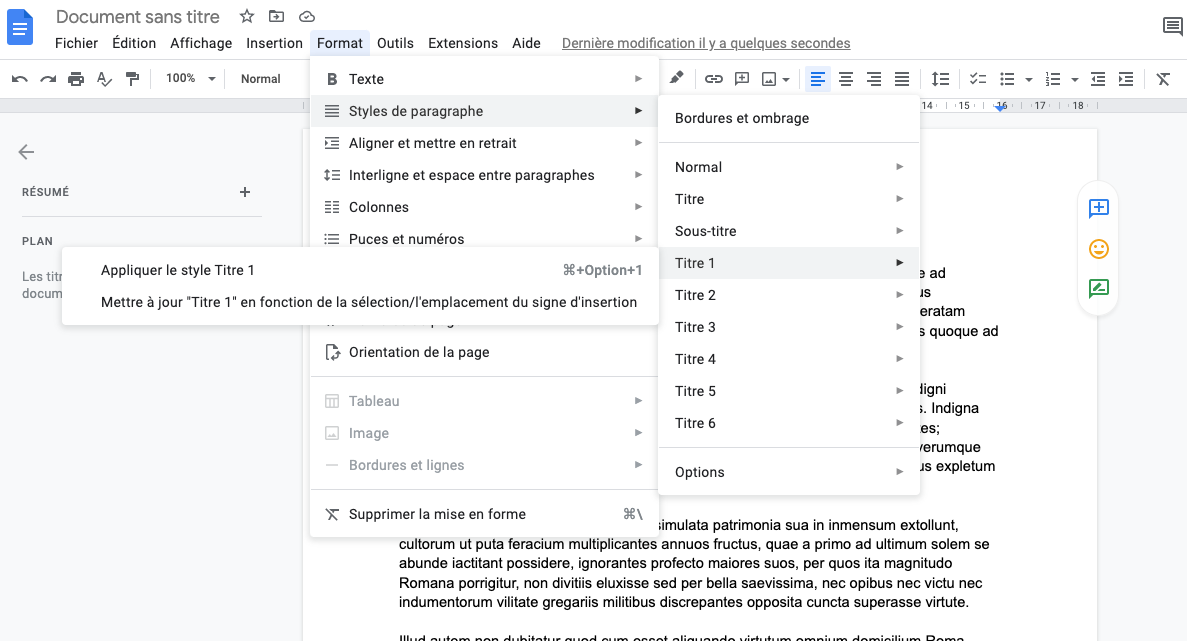Add a summary with the Résumé plus
The image size is (1187, 641).
[245, 192]
